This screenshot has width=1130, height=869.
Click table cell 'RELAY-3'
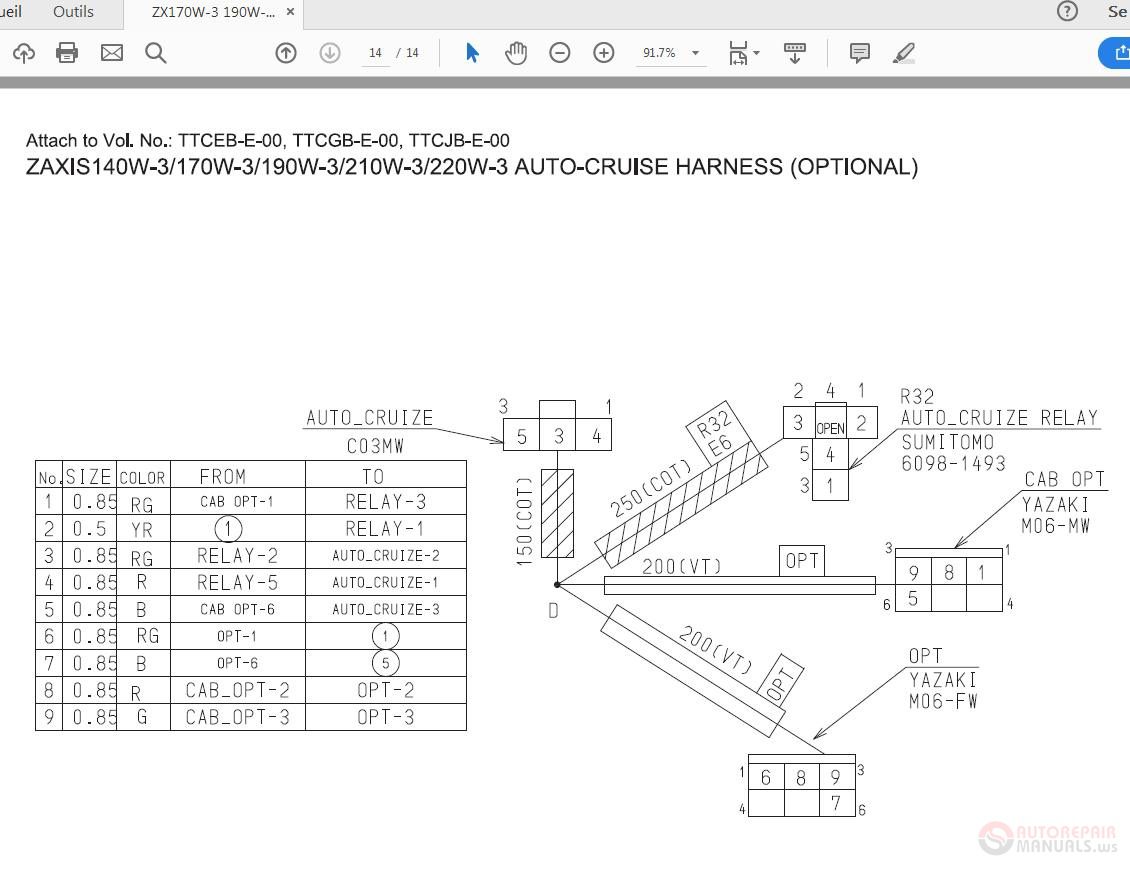386,502
